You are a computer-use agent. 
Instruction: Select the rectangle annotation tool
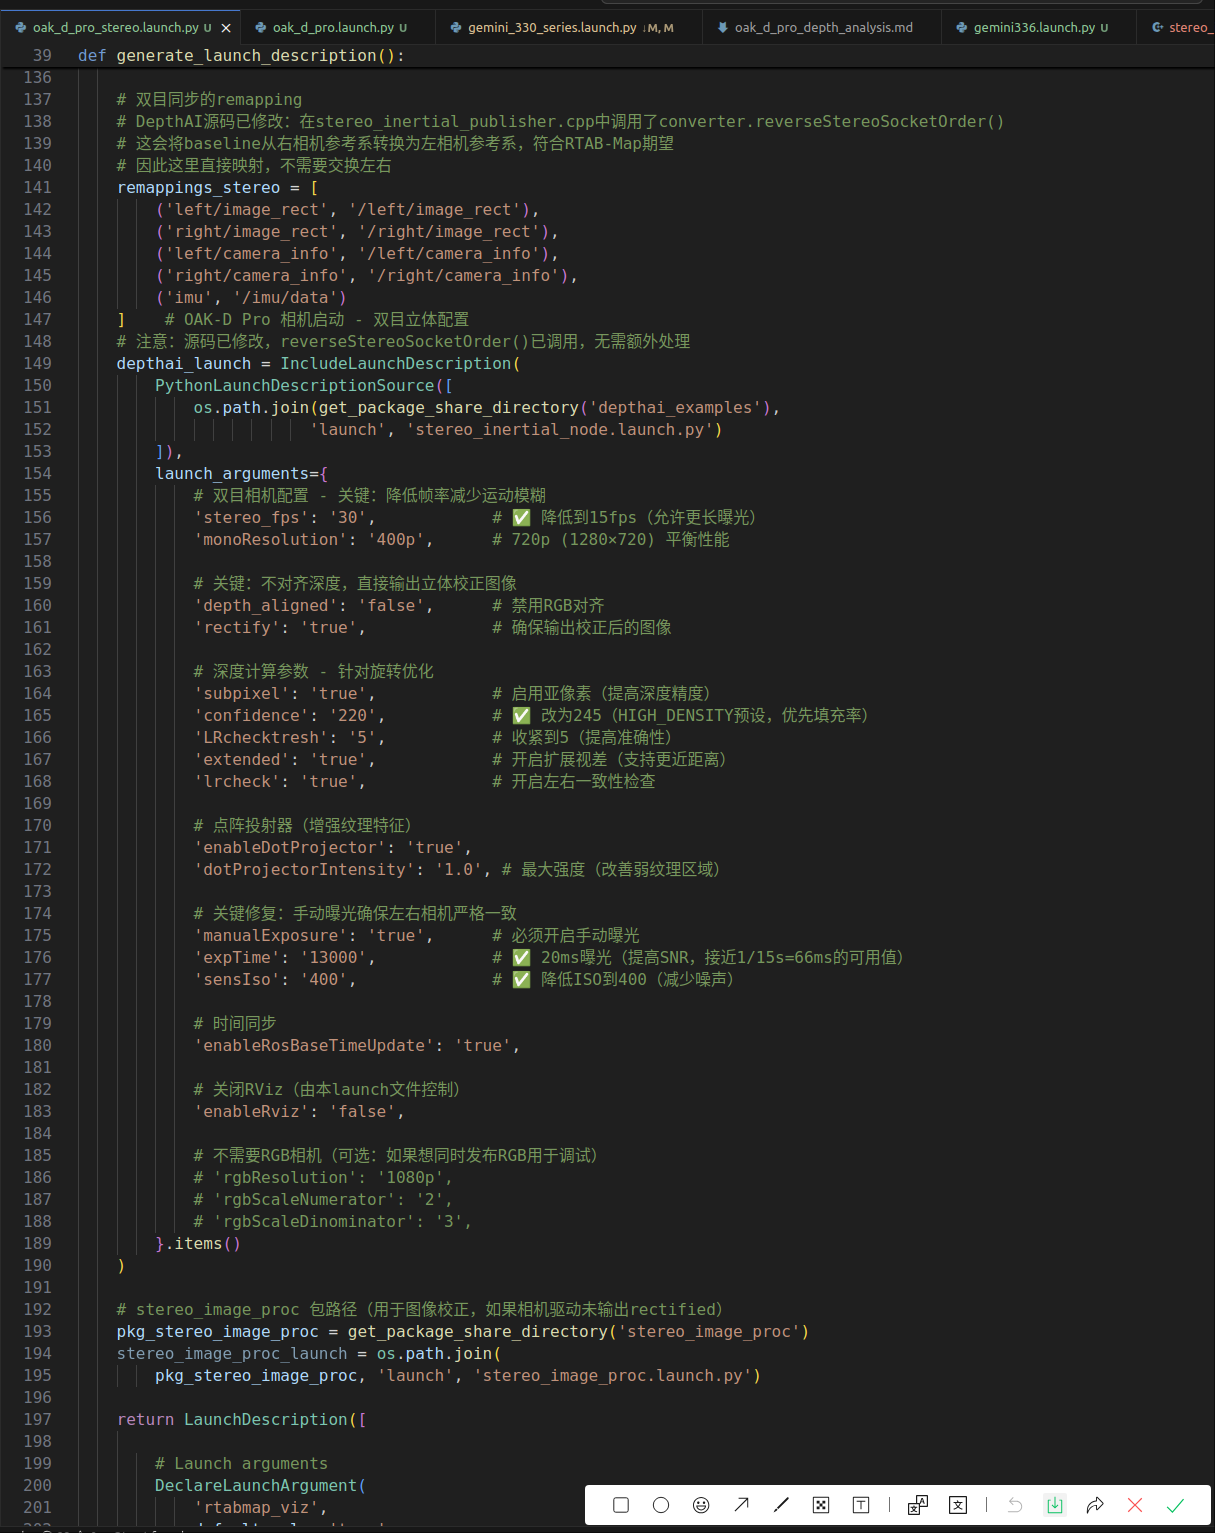click(621, 1505)
